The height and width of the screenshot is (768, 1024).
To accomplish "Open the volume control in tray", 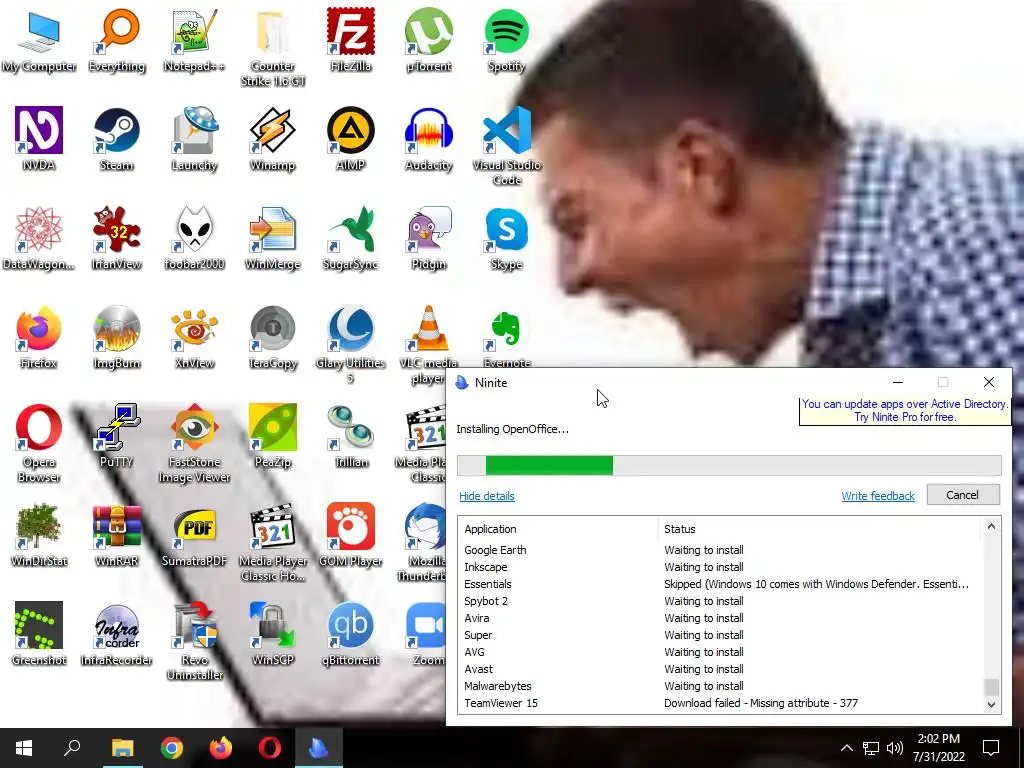I will point(895,748).
